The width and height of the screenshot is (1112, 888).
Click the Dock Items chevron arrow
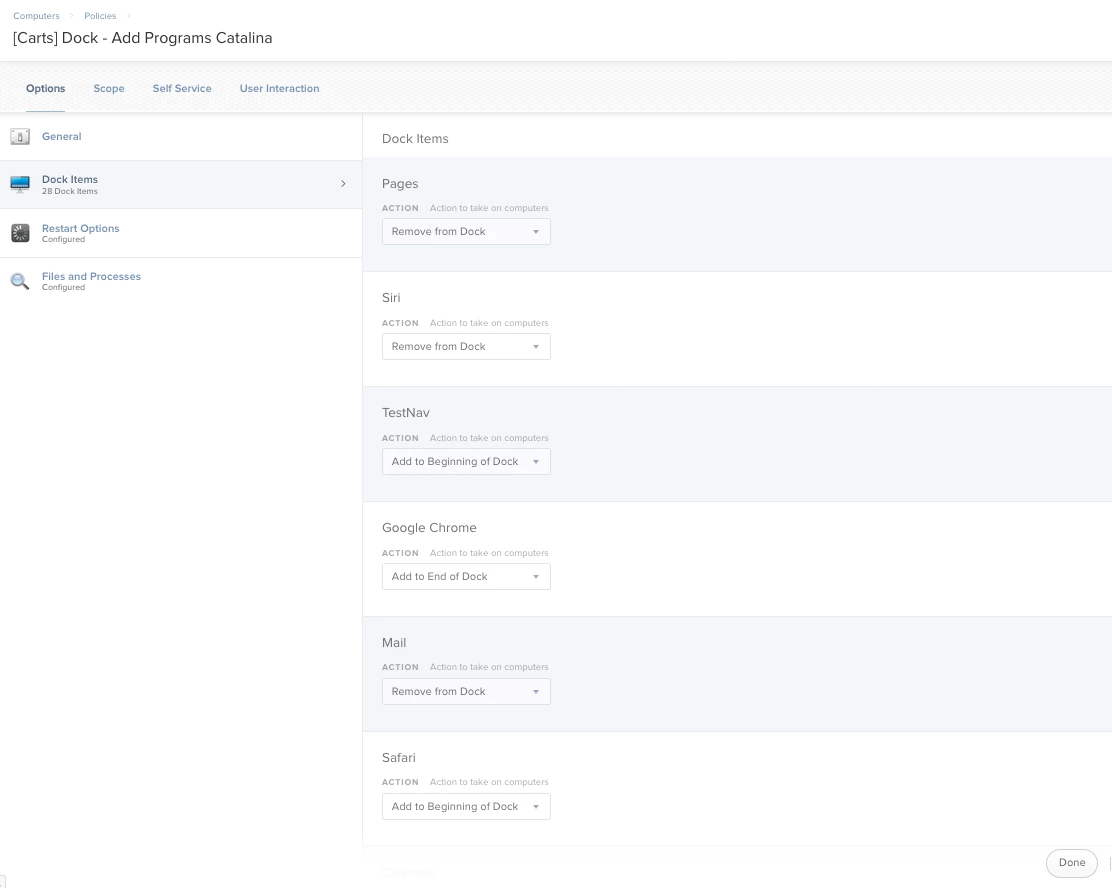343,184
